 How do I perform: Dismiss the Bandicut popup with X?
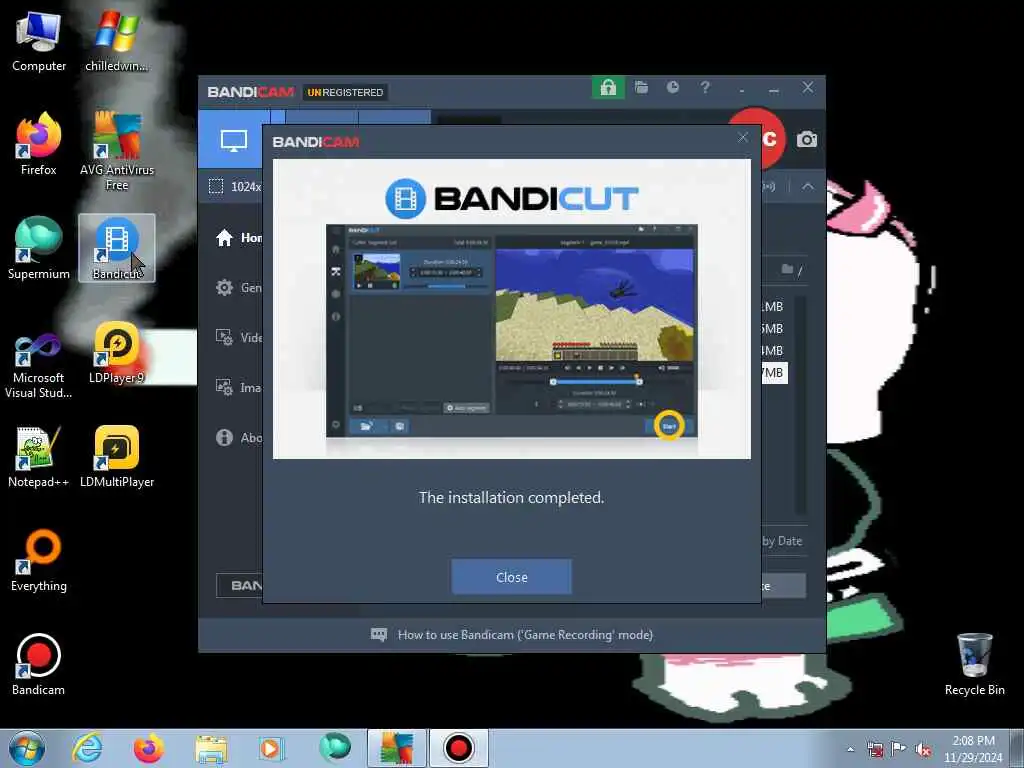coord(743,137)
